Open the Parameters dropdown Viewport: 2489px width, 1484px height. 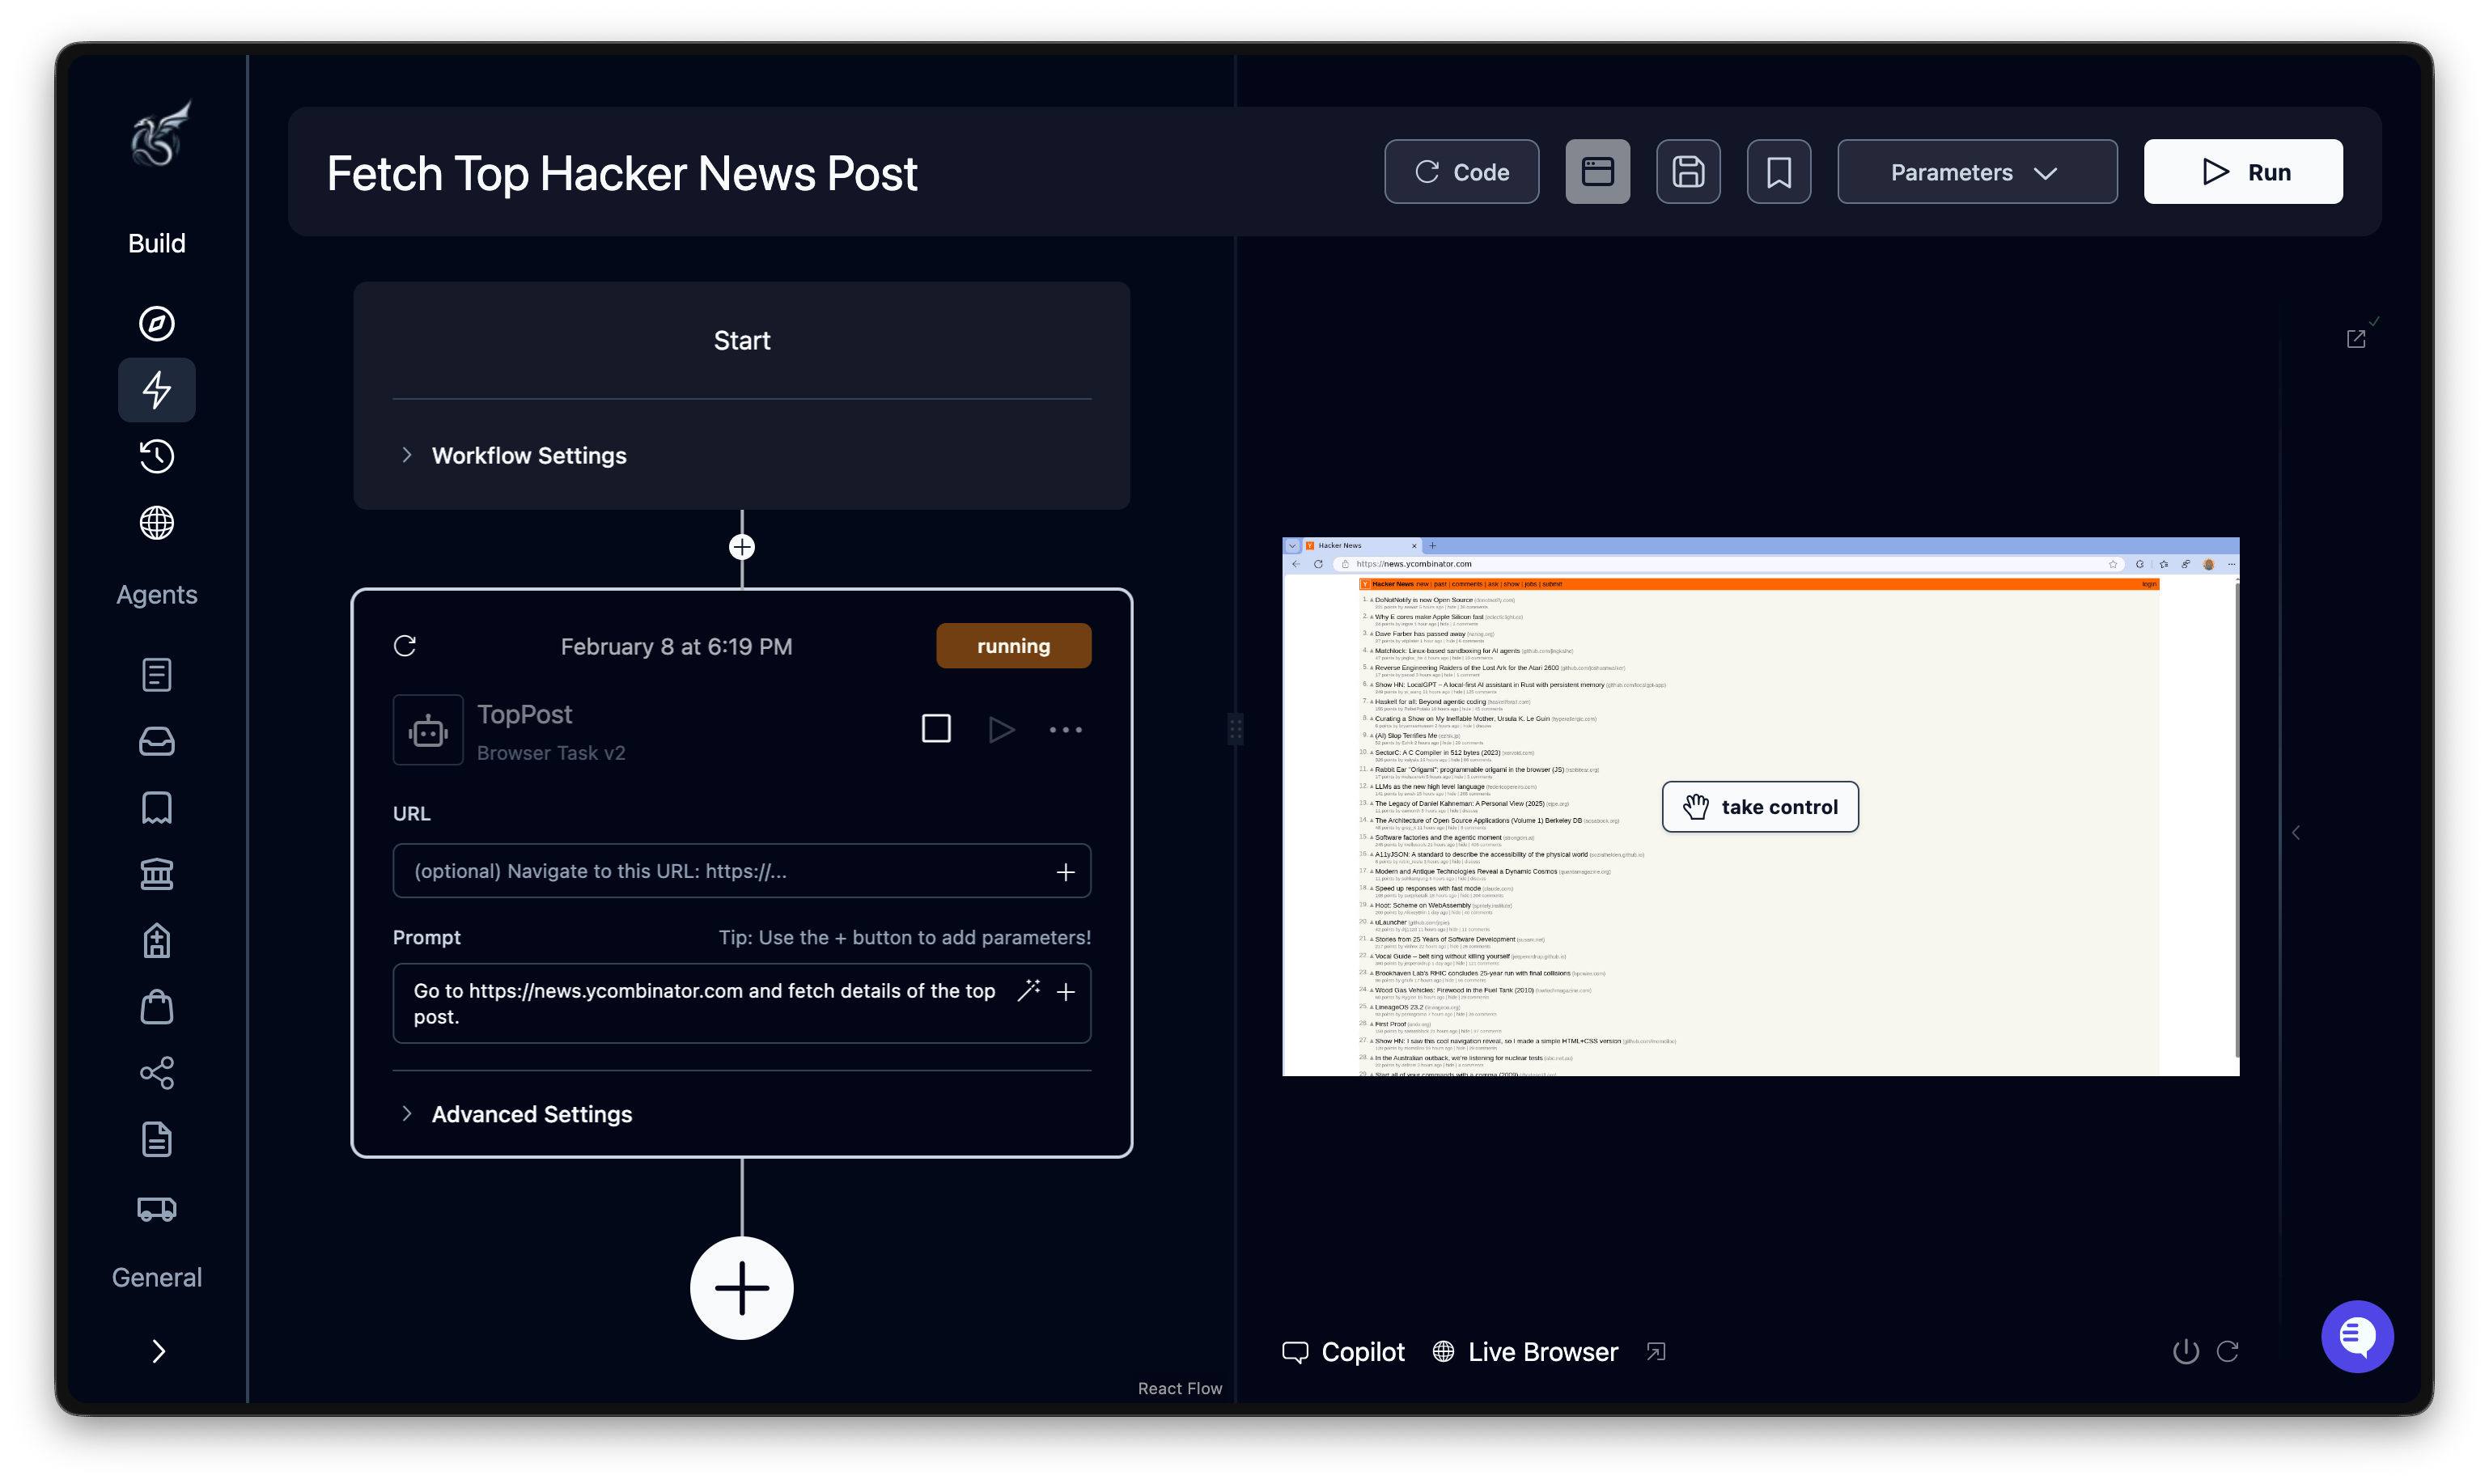1977,172
